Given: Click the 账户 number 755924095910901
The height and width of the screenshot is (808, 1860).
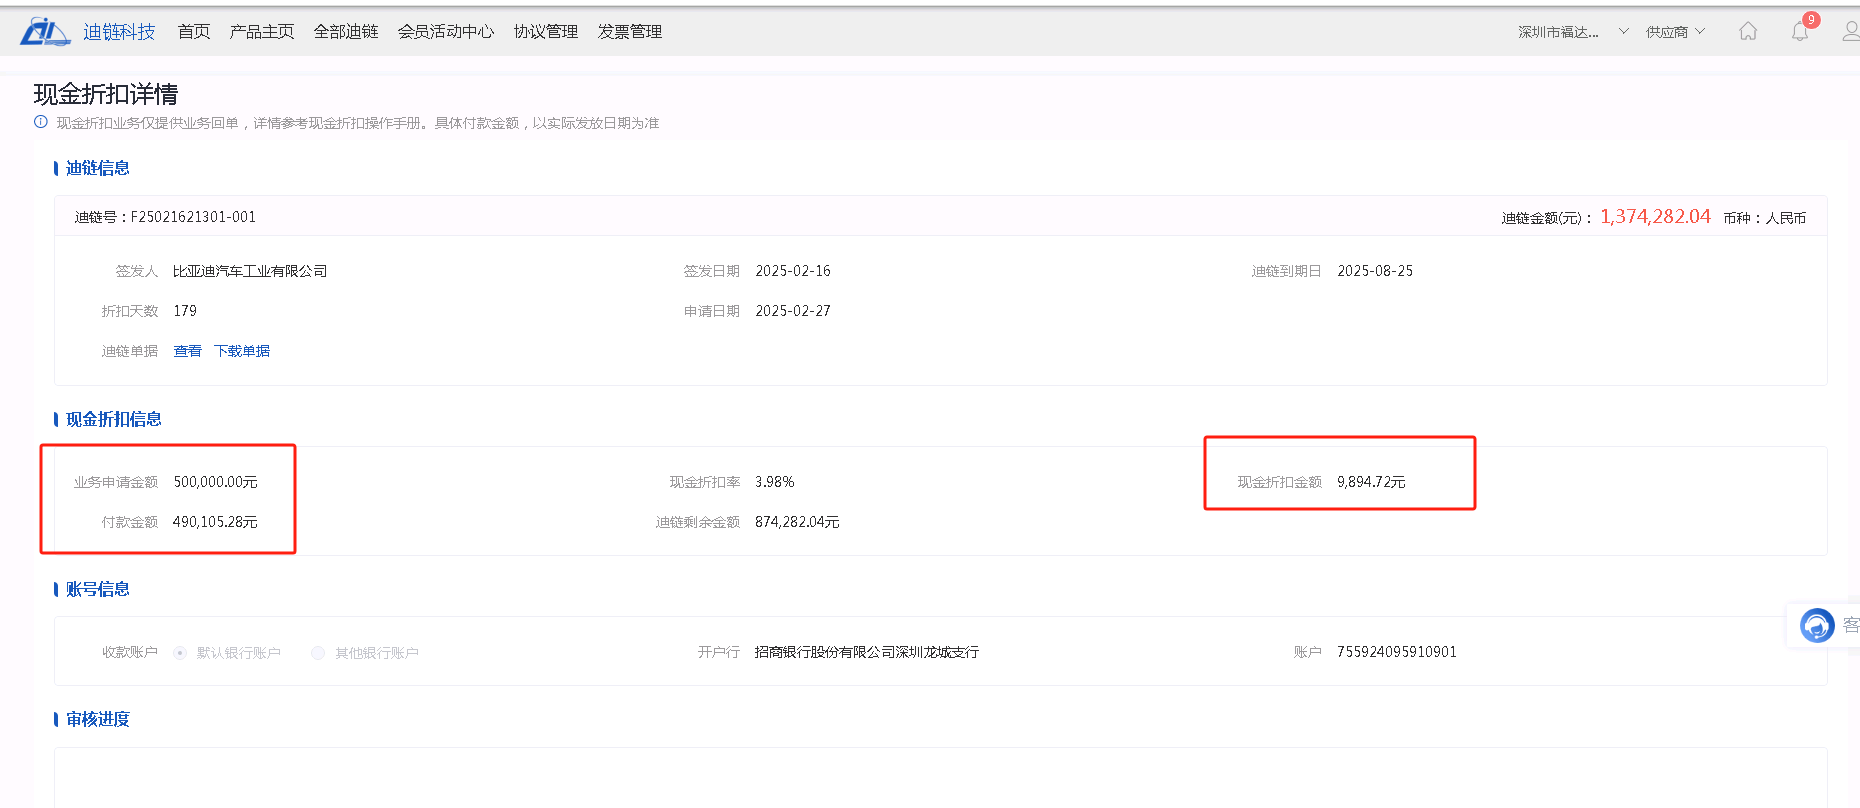Looking at the screenshot, I should (x=1397, y=652).
